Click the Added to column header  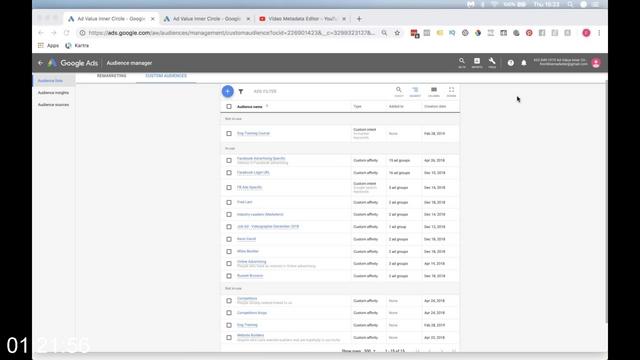pos(396,107)
